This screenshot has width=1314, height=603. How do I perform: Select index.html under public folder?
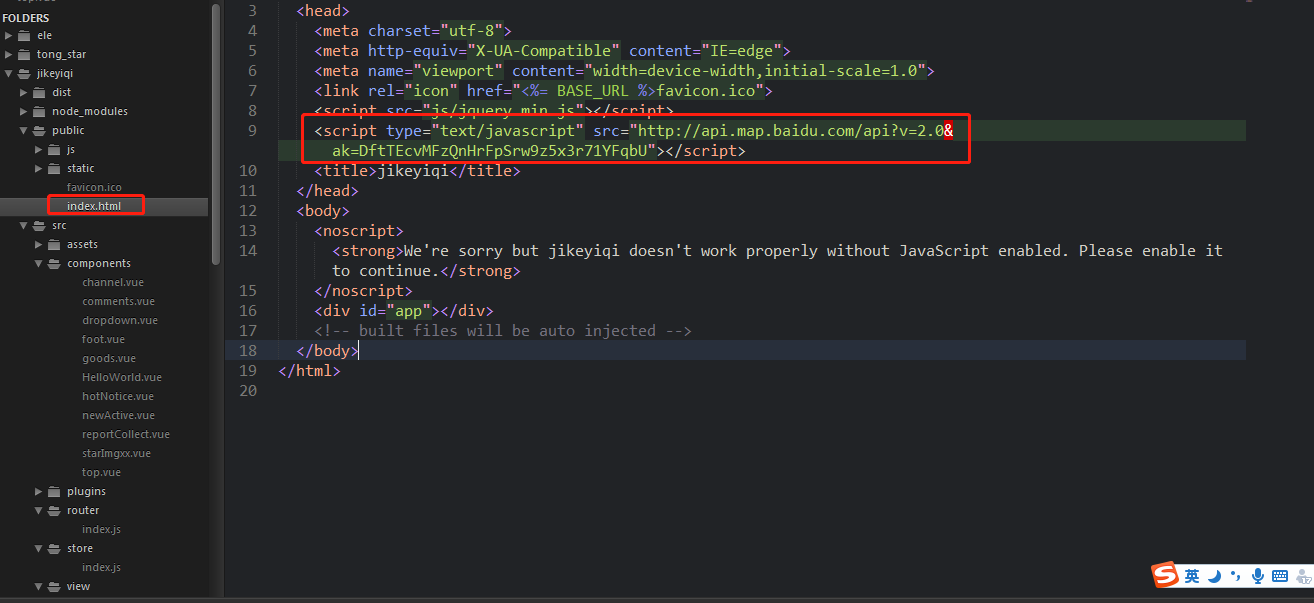94,206
